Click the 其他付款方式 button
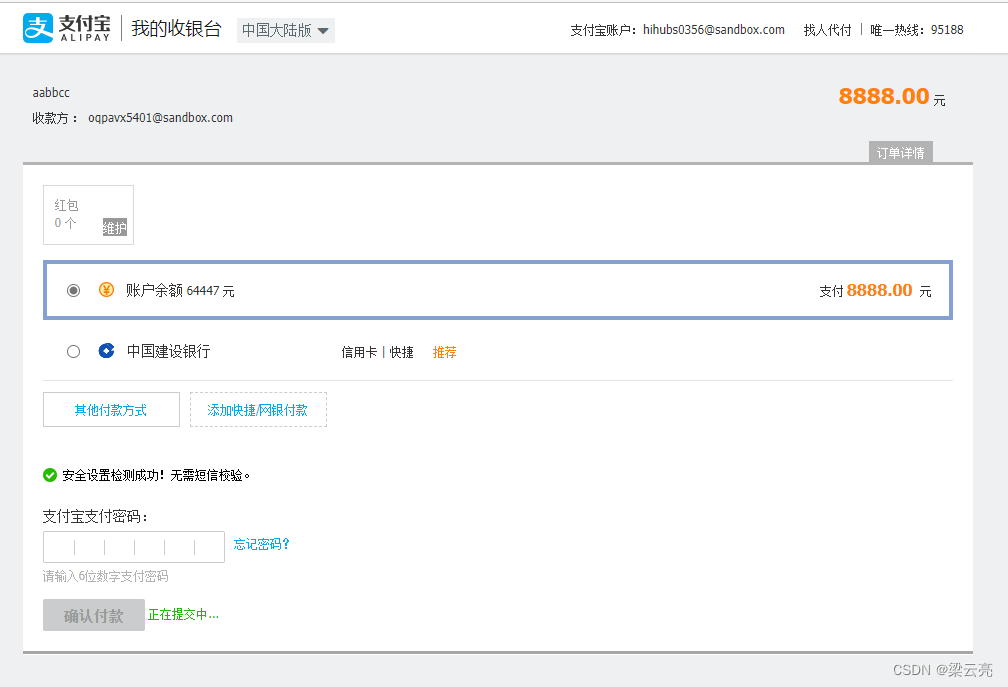1008x687 pixels. tap(111, 409)
